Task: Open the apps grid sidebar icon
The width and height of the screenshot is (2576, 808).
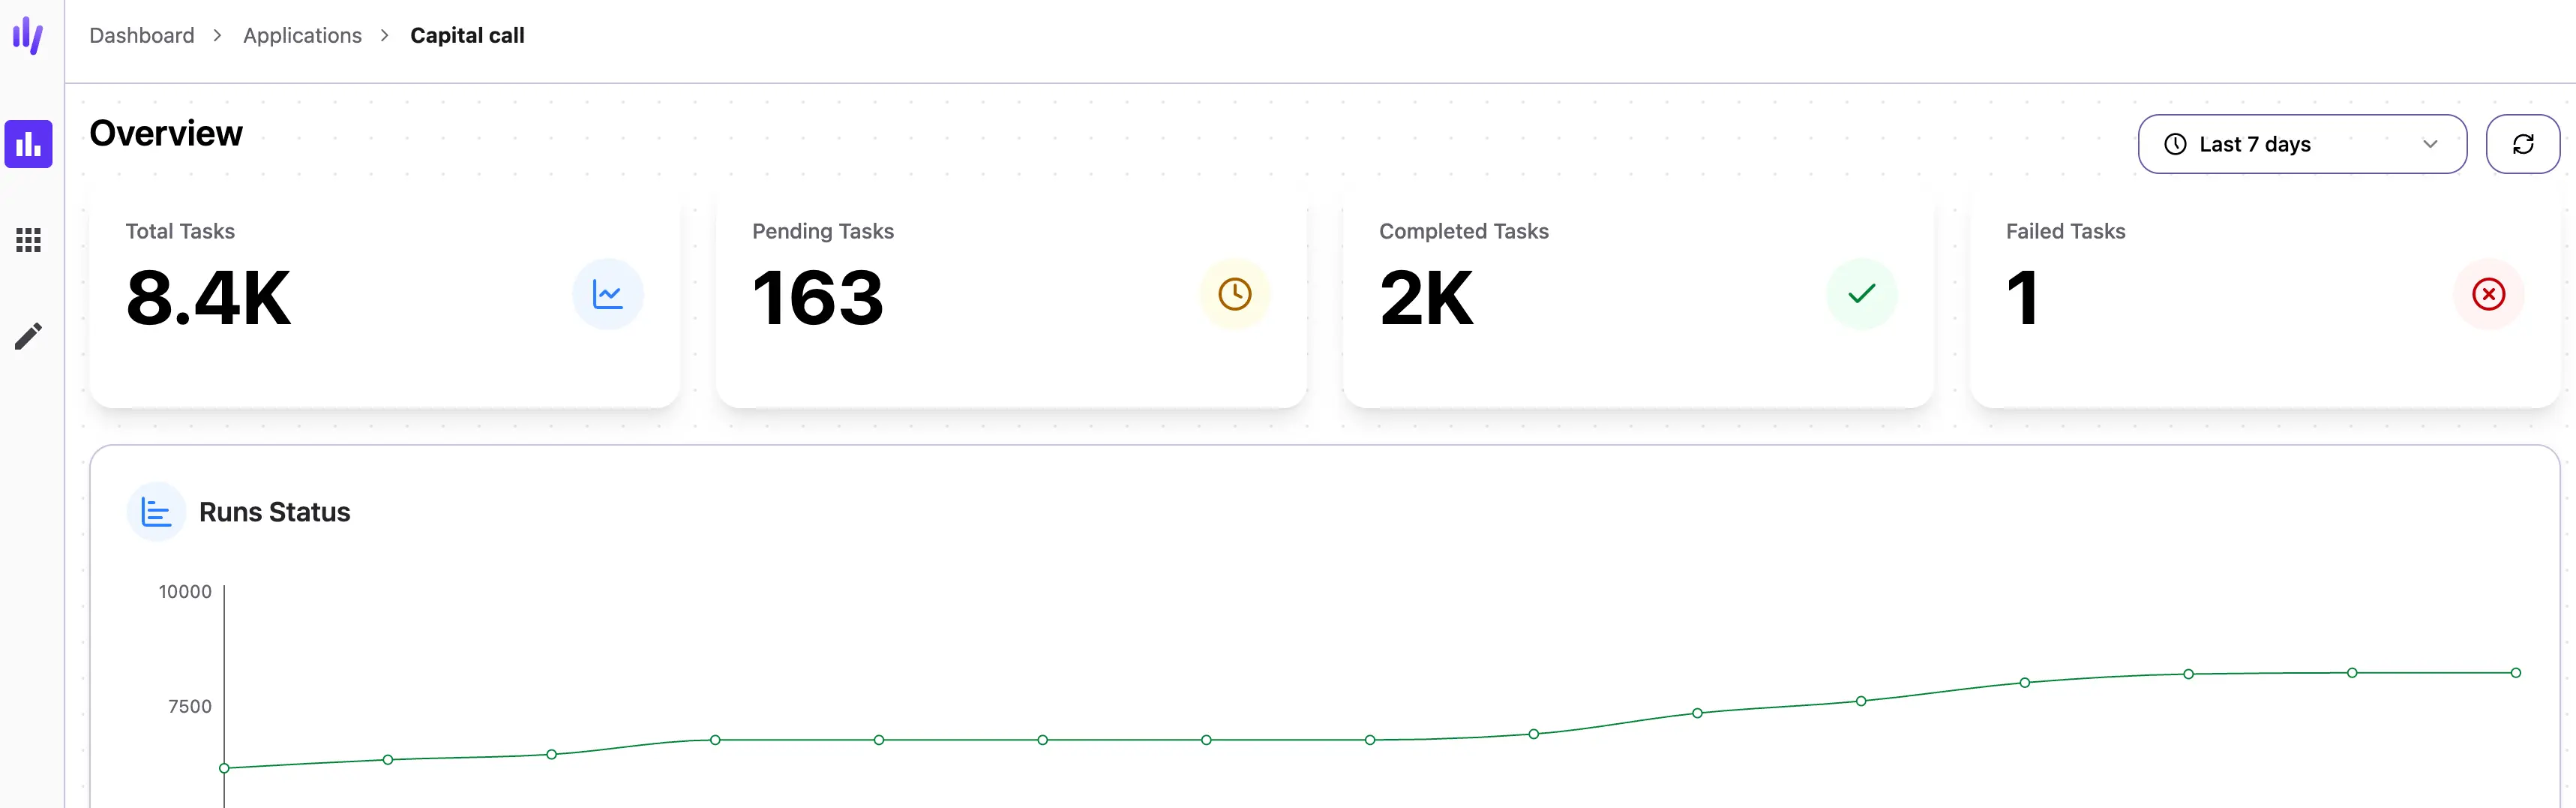Action: coord(28,240)
